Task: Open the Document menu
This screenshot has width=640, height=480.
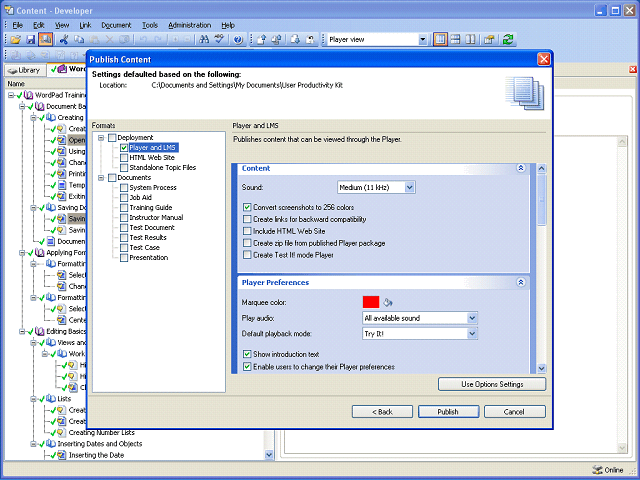Action: tap(116, 25)
